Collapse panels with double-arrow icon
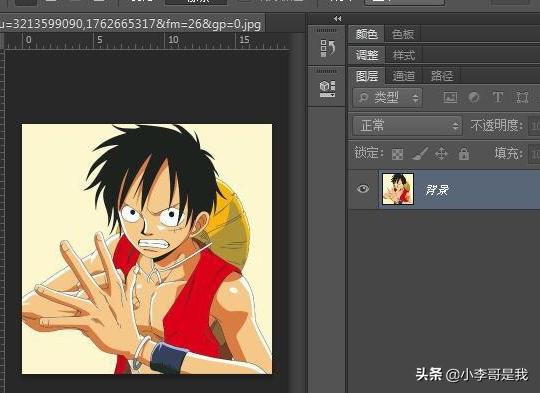540x393 pixels. [338, 19]
